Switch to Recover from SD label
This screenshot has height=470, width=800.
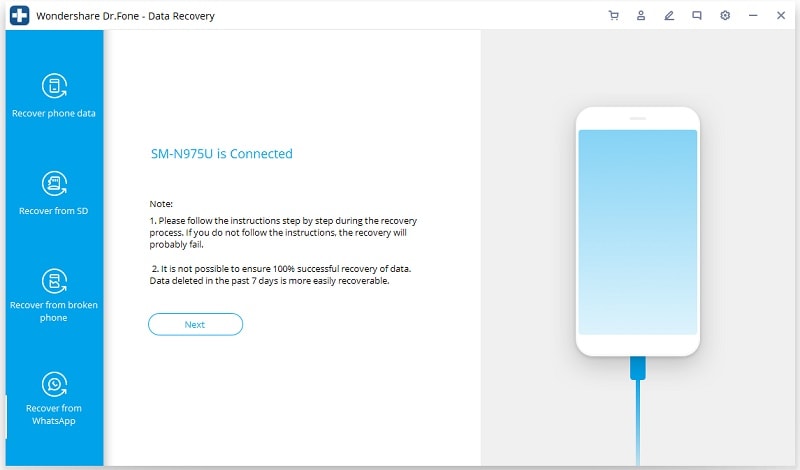pos(54,211)
